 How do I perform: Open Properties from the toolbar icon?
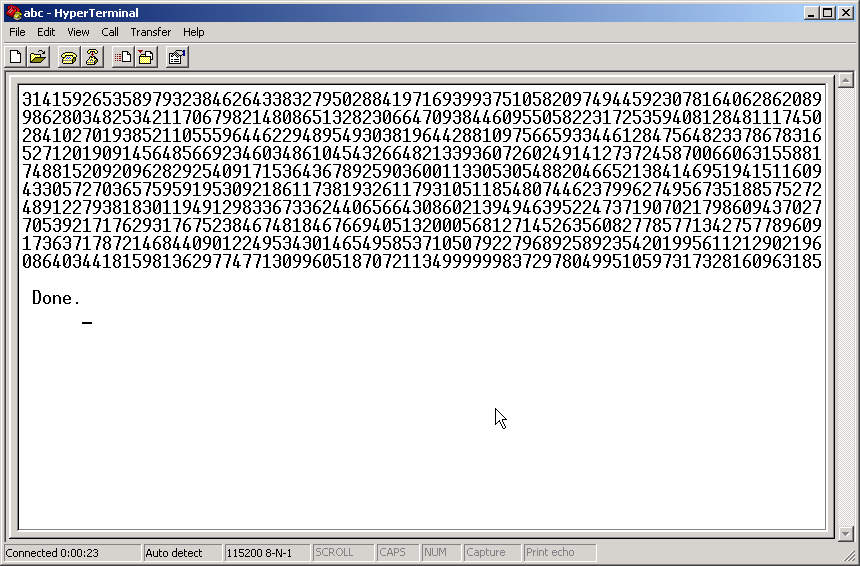(176, 57)
